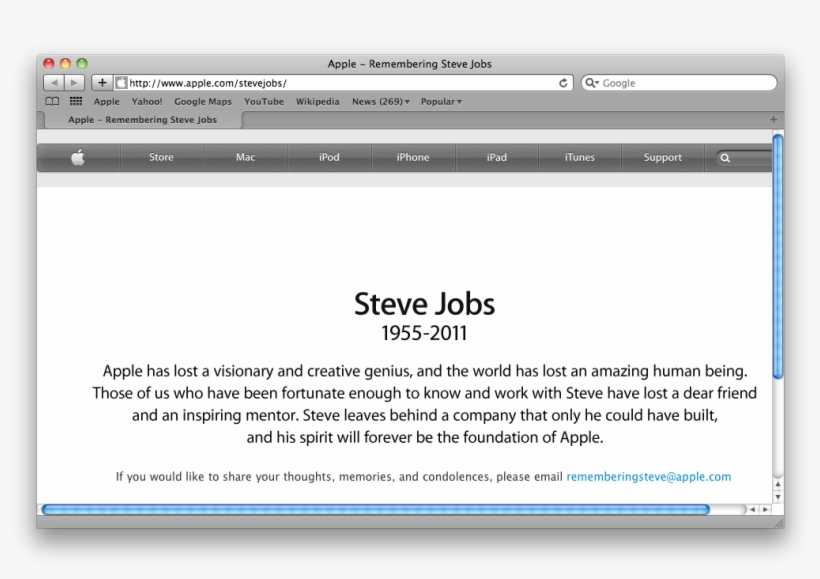The height and width of the screenshot is (579, 820).
Task: Click the horizontal scrollbar left arrow
Action: [x=753, y=509]
